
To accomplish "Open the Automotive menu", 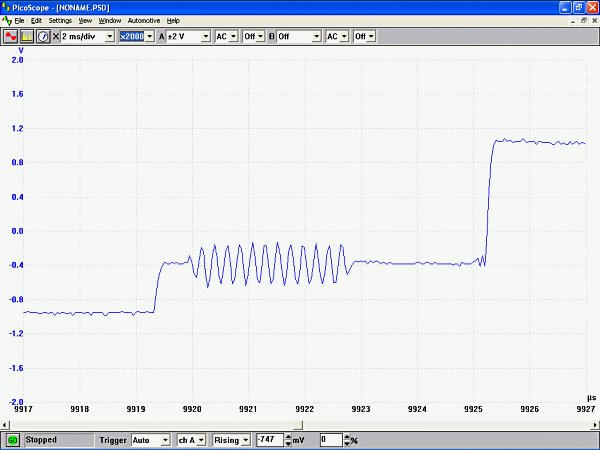I will coord(144,21).
